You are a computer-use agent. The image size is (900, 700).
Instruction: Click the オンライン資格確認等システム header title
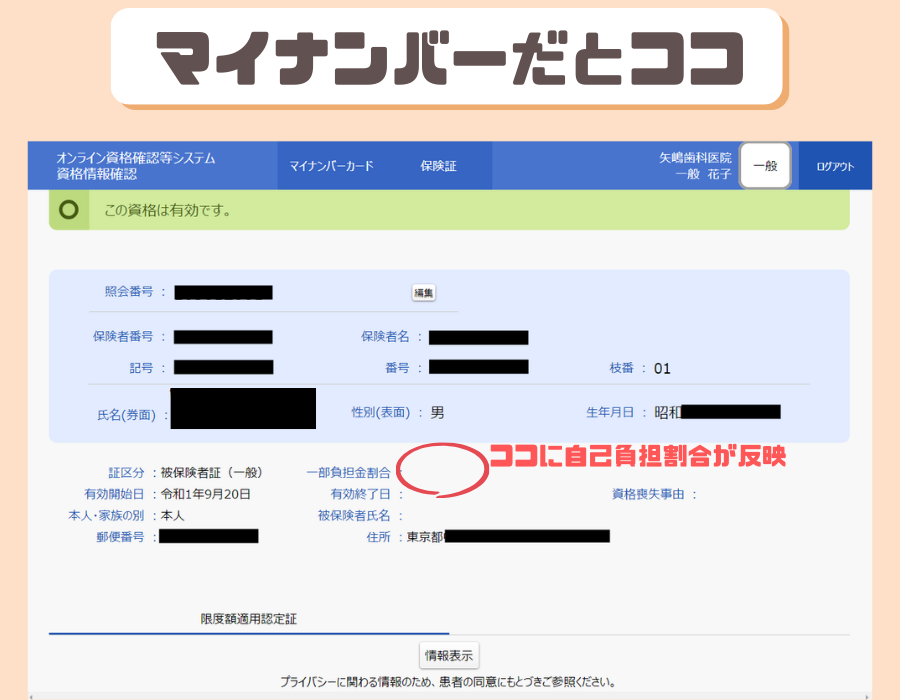[x=135, y=158]
